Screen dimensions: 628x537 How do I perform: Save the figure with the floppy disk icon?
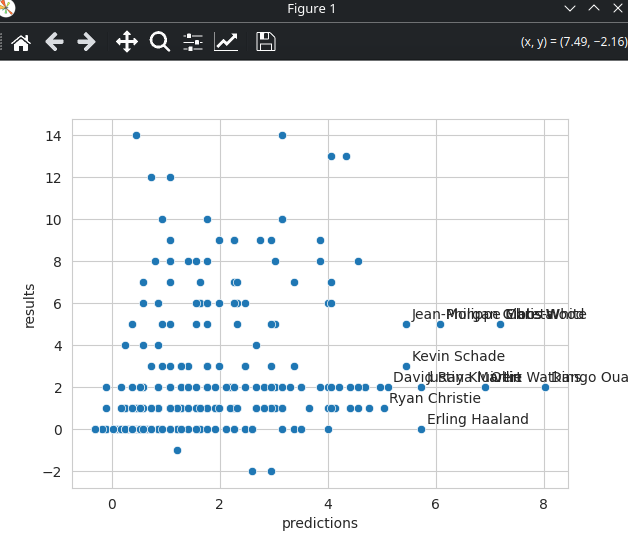265,41
